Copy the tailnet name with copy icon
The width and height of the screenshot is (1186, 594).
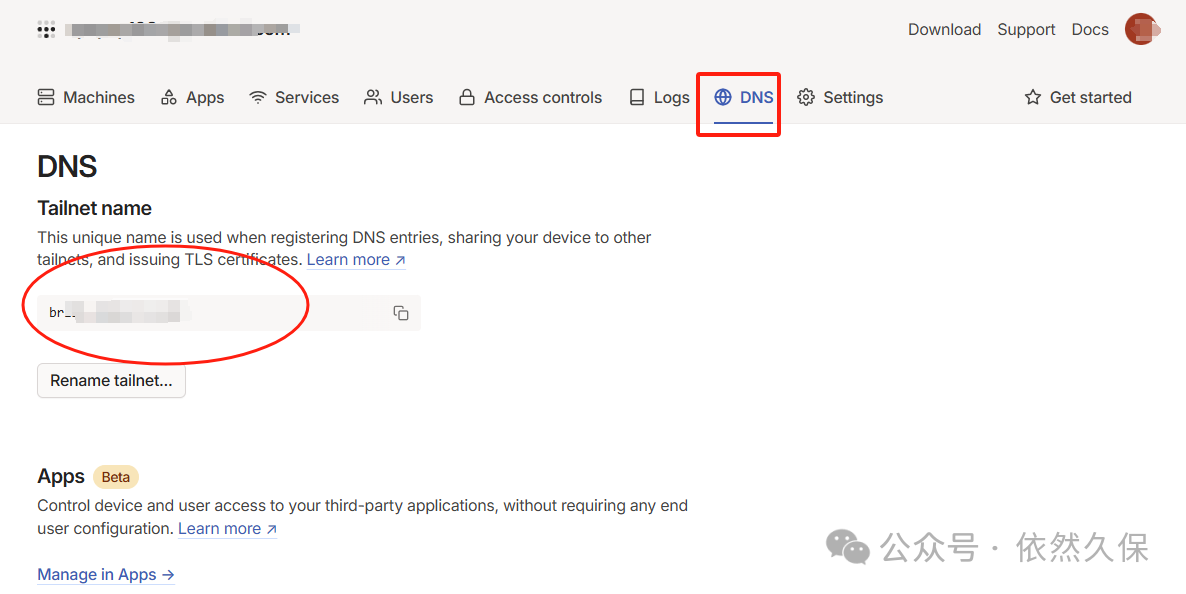click(401, 313)
